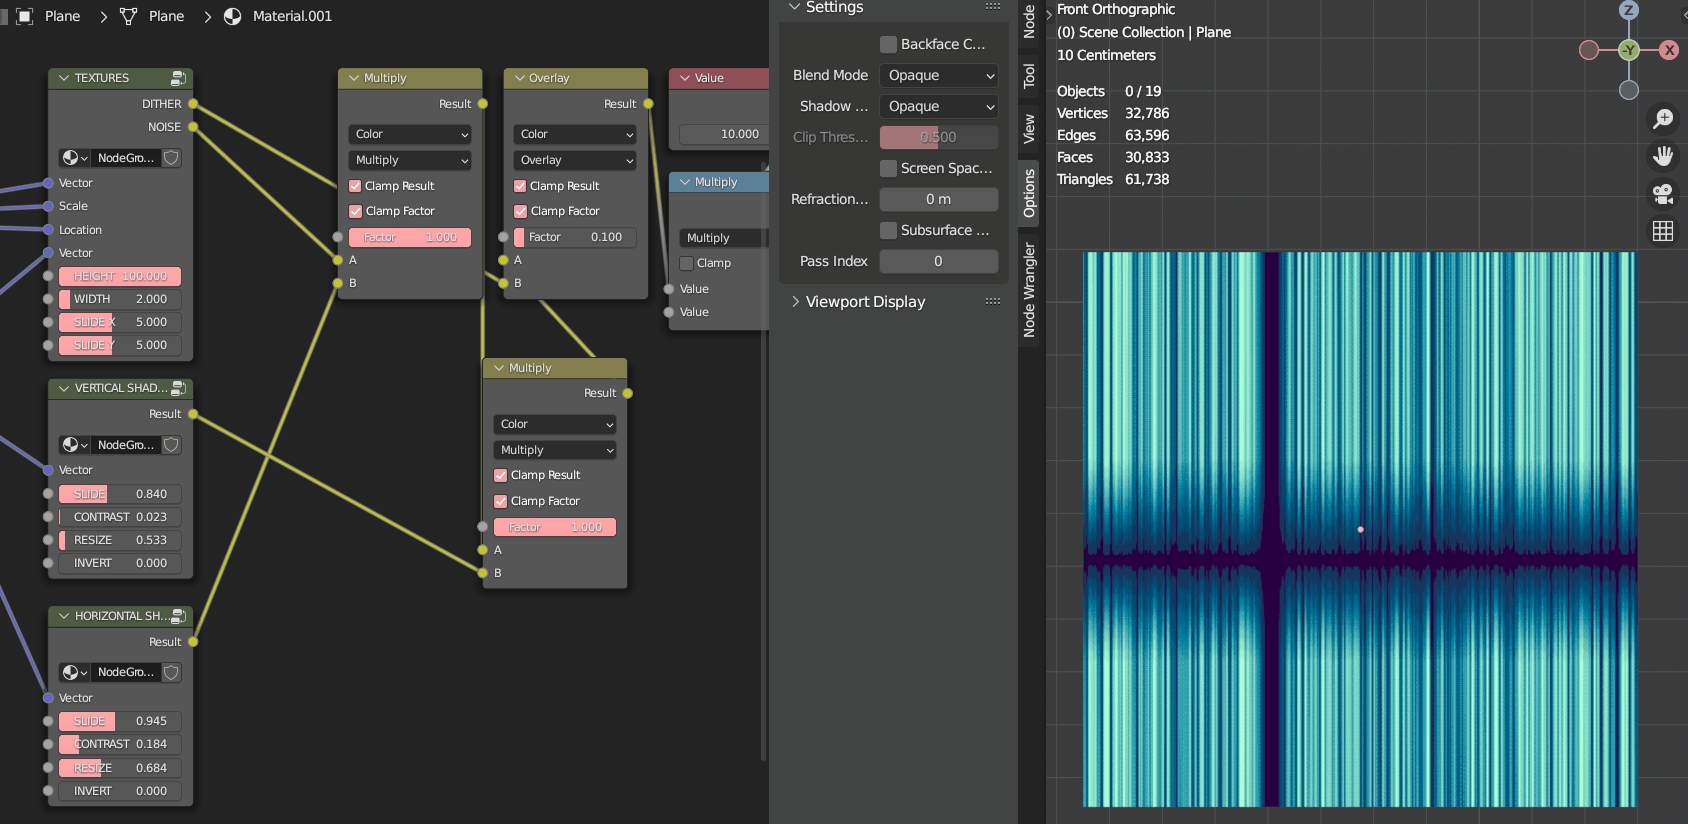Click the Pass Index number field
The height and width of the screenshot is (824, 1688).
point(938,261)
